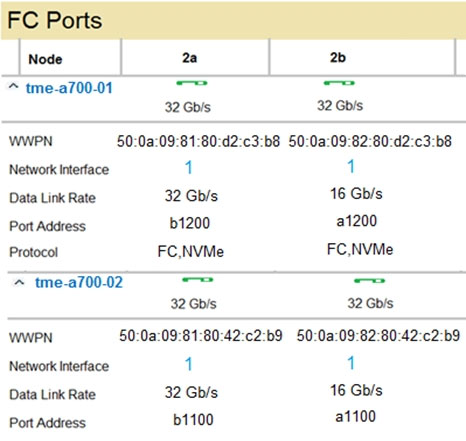Click the a1100 port address value
This screenshot has width=466, height=441.
click(x=356, y=417)
